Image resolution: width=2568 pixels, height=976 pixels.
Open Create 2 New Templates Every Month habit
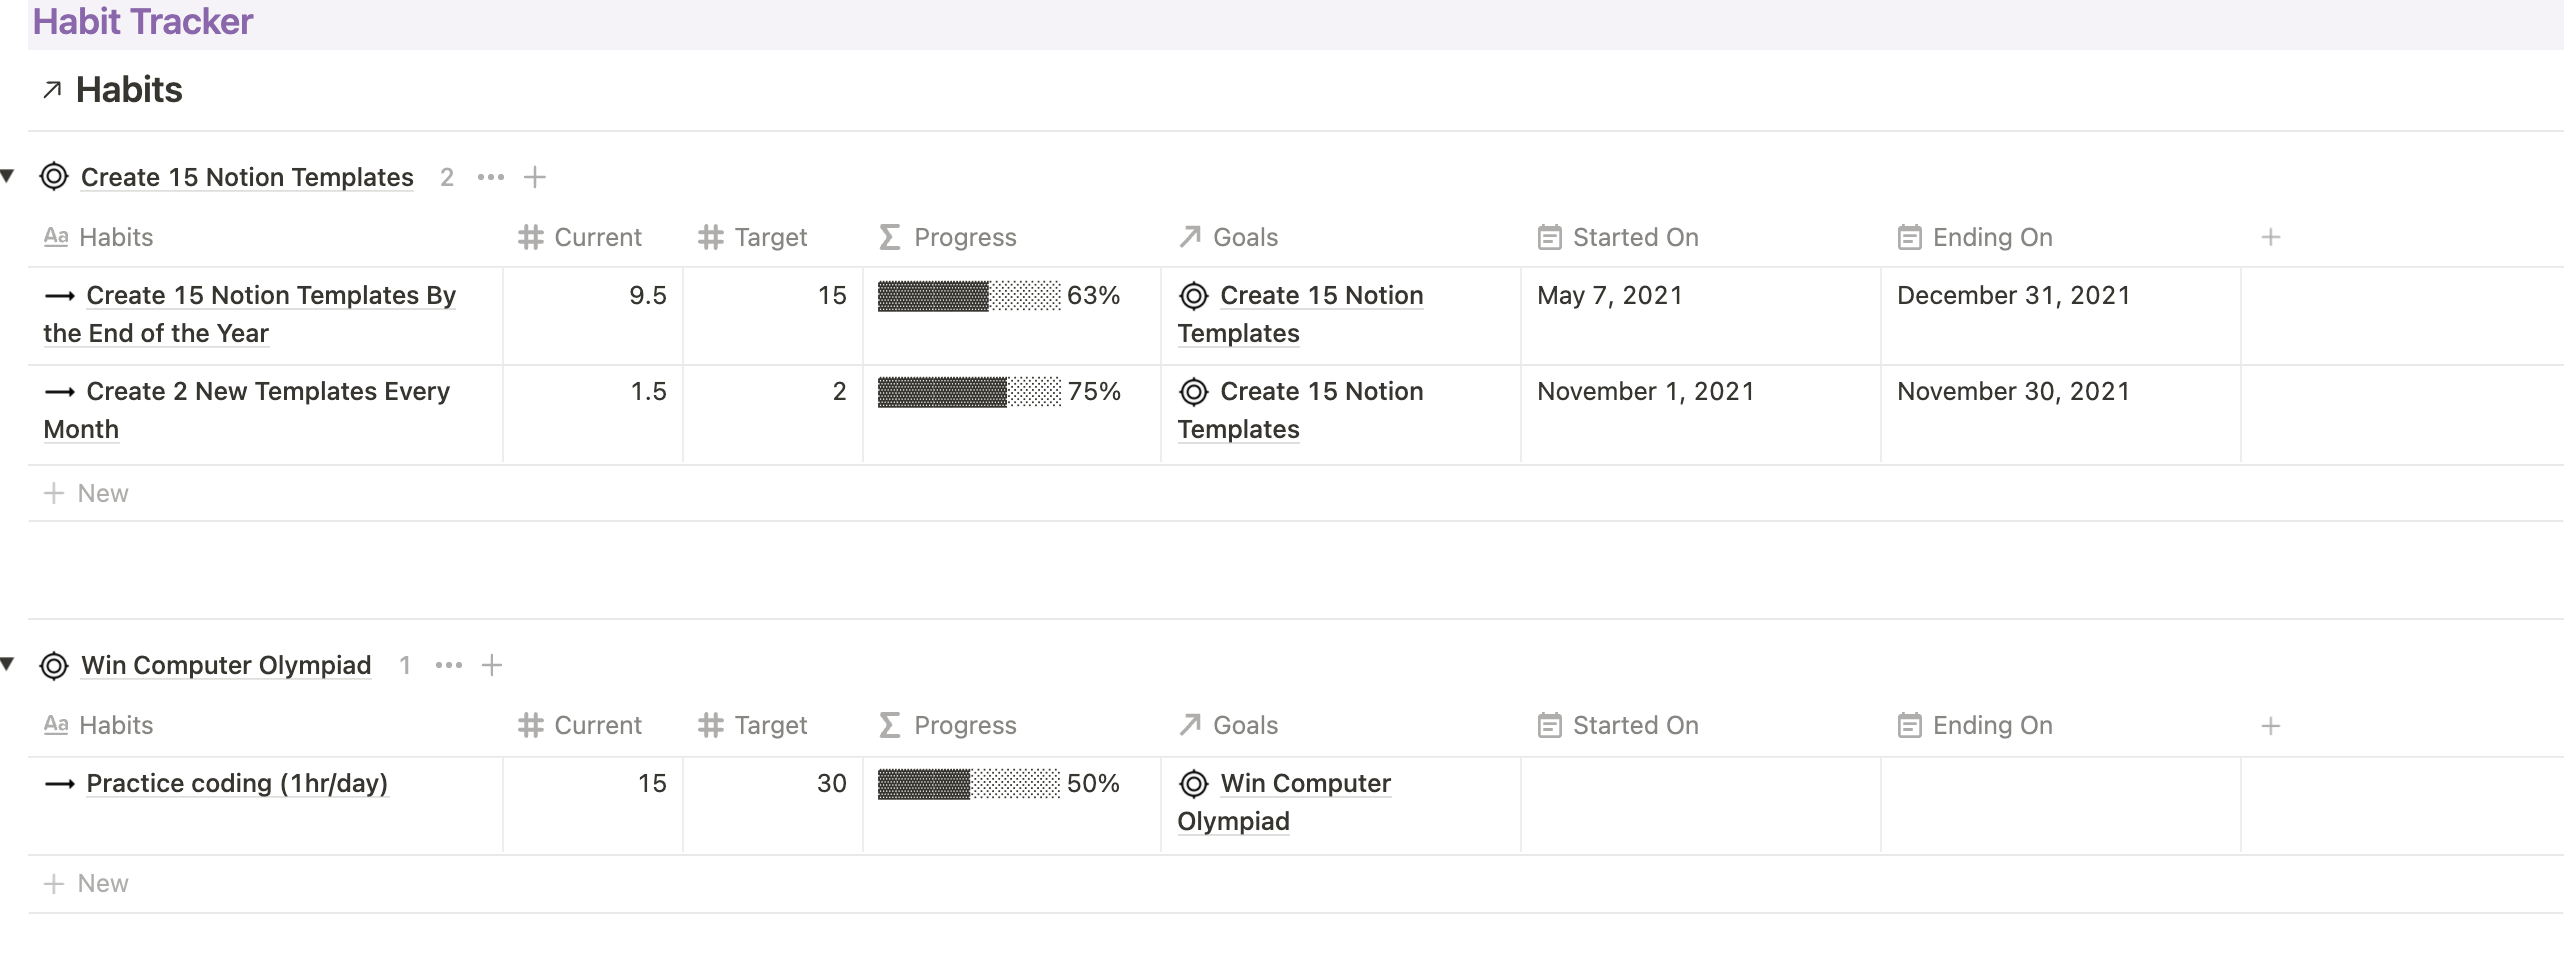267,392
